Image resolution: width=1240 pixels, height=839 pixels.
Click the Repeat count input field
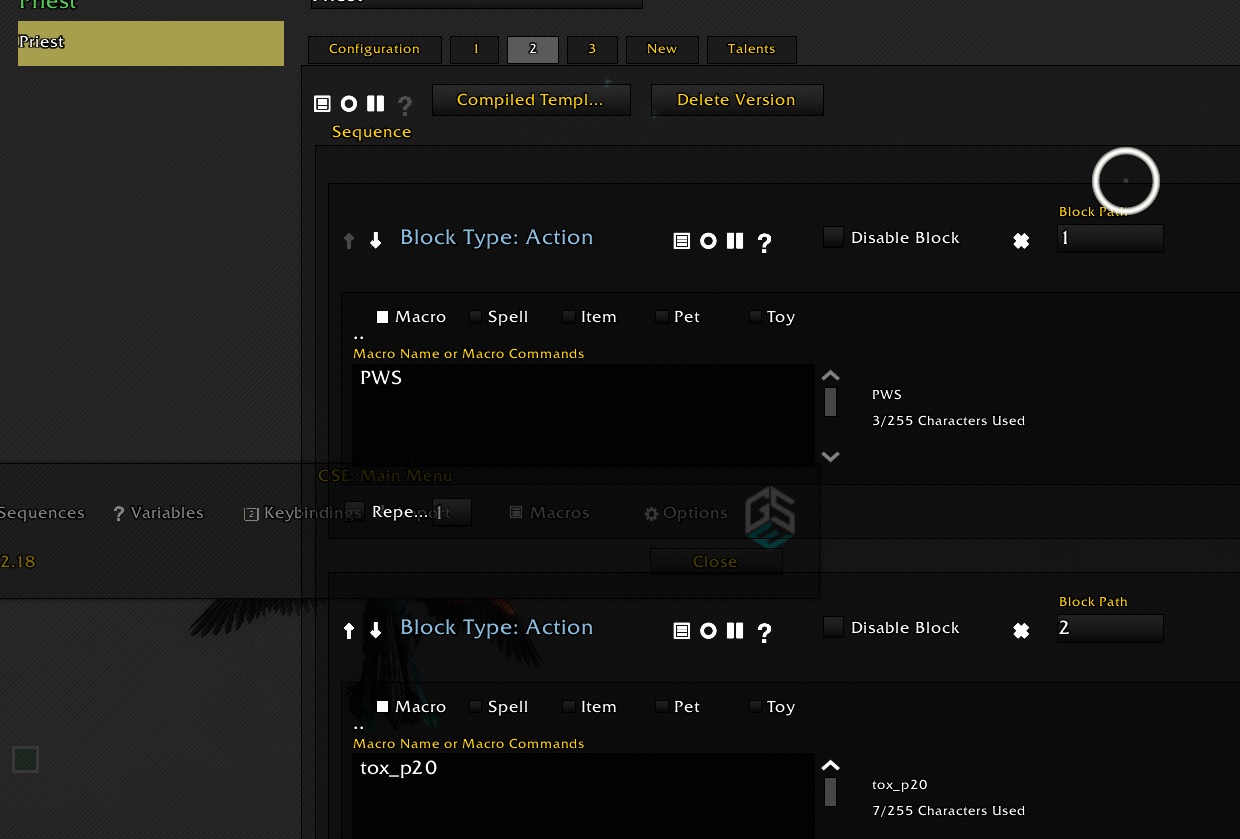pos(452,513)
